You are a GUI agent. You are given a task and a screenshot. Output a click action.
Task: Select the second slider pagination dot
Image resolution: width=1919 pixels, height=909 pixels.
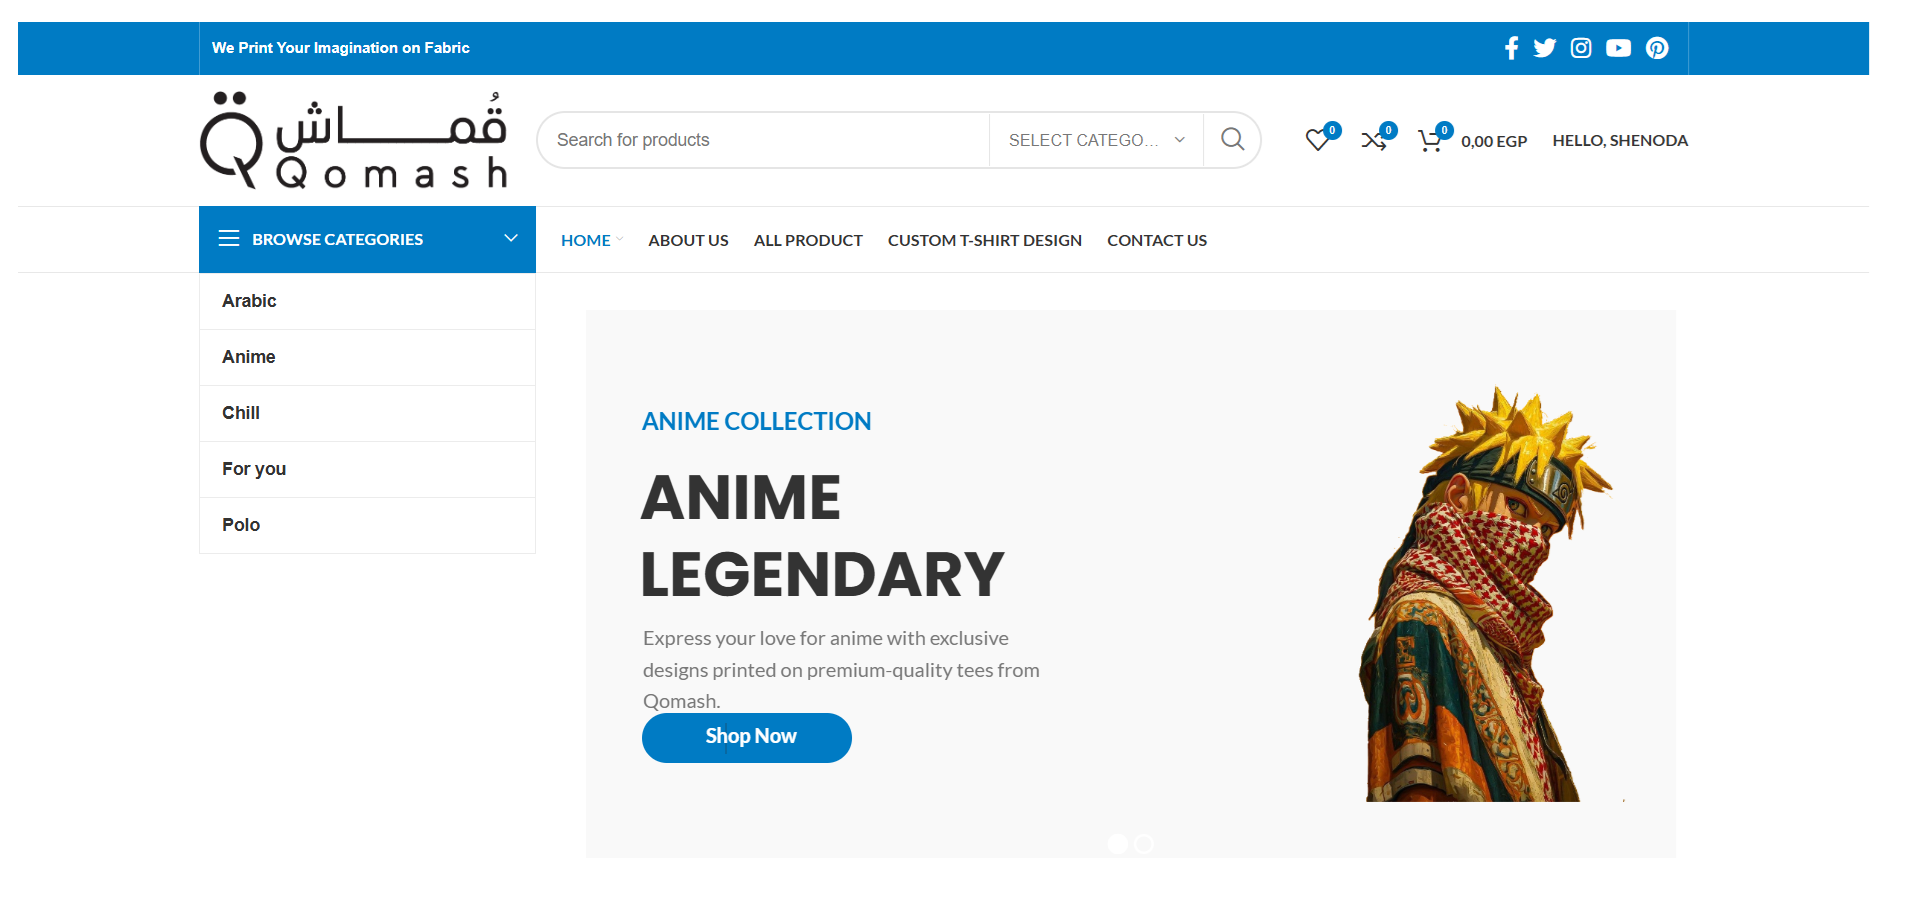pos(1144,844)
